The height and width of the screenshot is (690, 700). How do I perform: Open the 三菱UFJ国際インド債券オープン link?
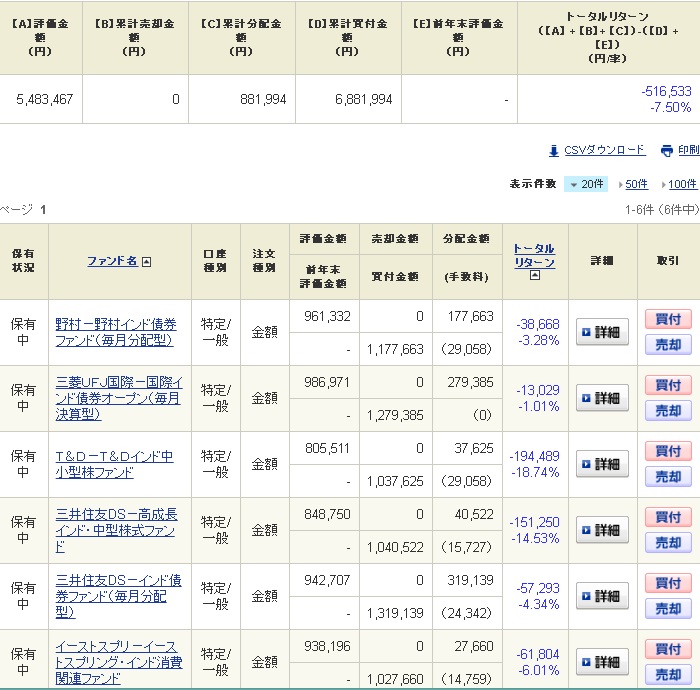118,398
